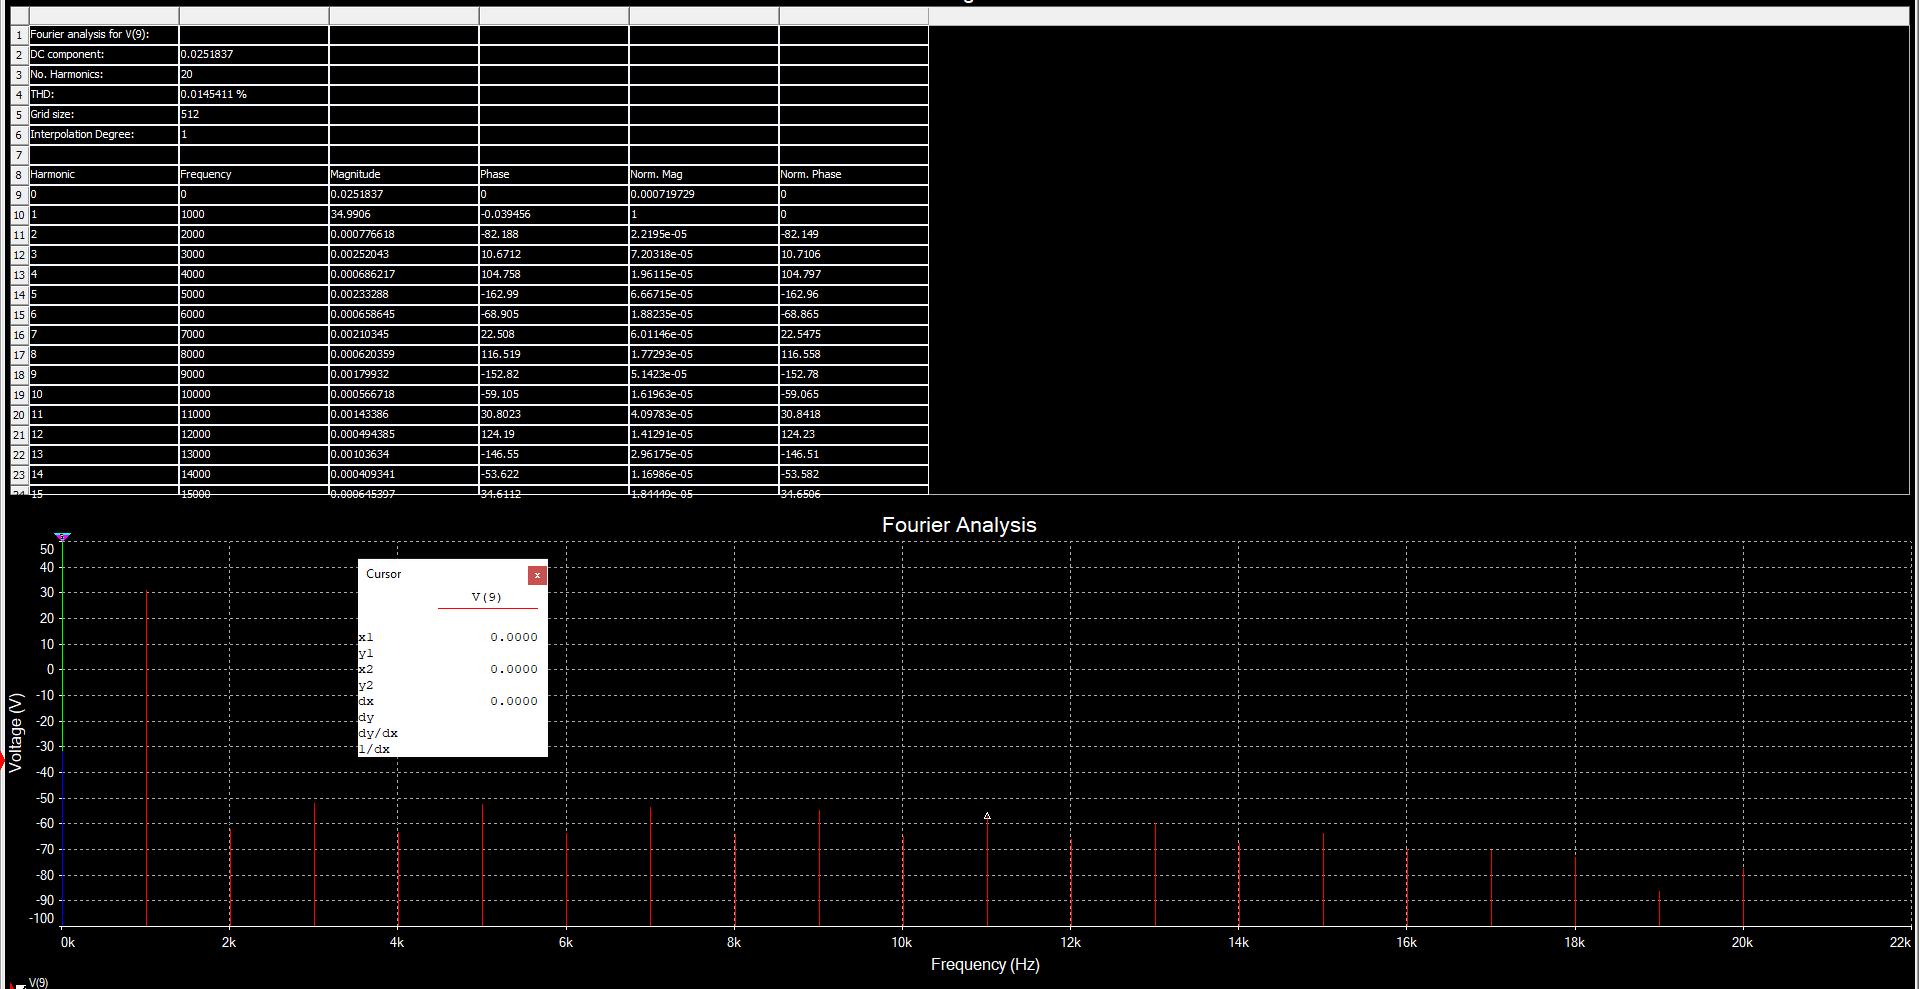This screenshot has height=989, width=1920.
Task: Select magnitude cell 34.9906
Action: (x=404, y=215)
